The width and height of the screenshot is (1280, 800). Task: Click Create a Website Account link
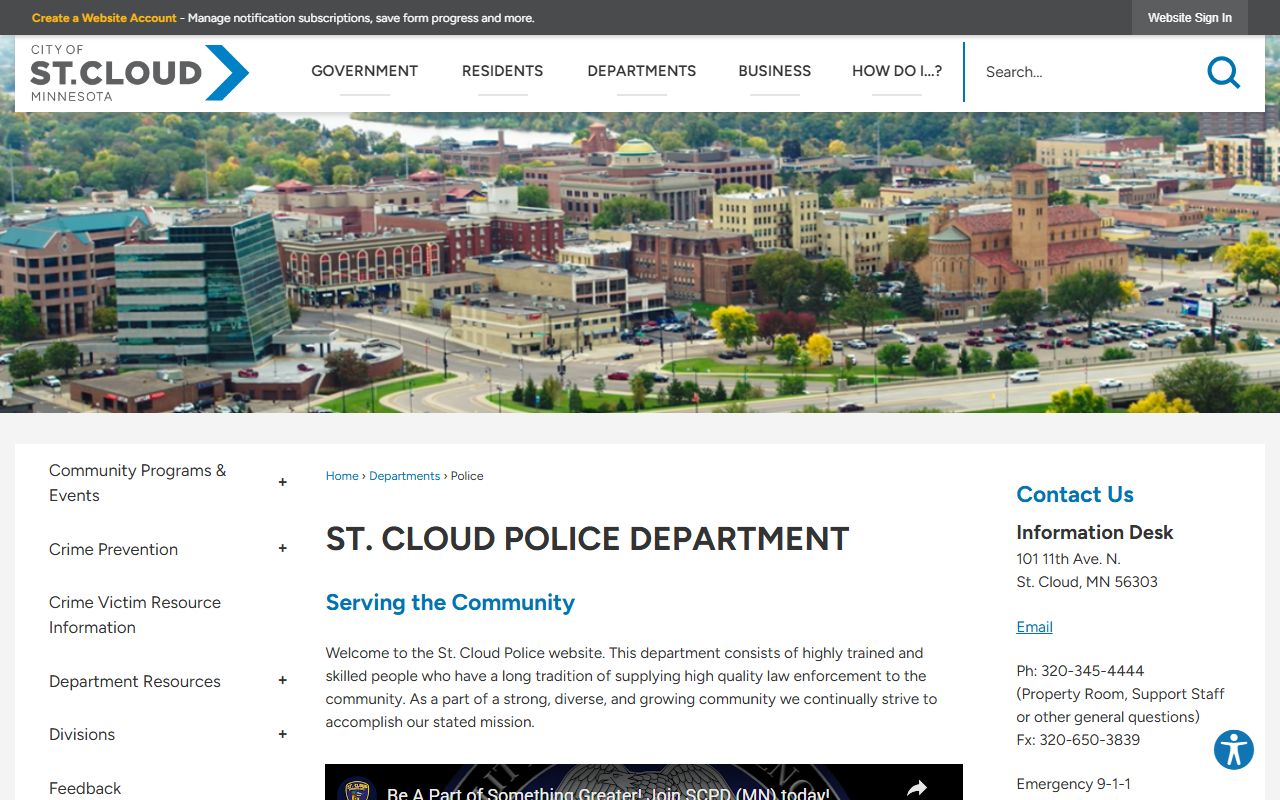[x=104, y=18]
